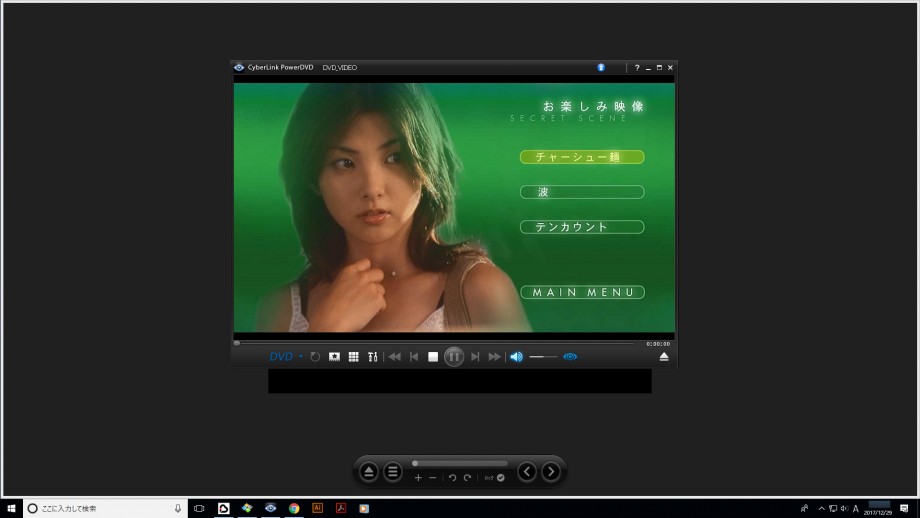Open the PowerDVD settings tools icon
Viewport: 920px width, 518px height.
[x=372, y=357]
